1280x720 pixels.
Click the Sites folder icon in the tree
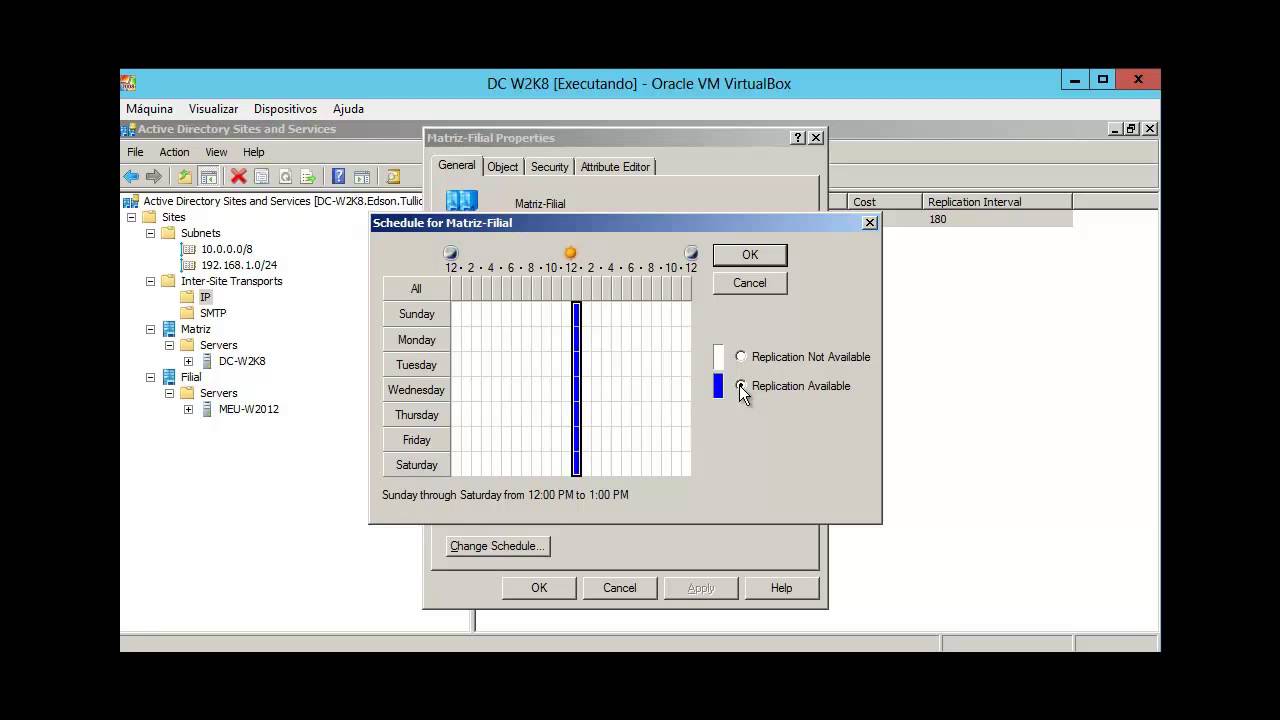pos(149,217)
